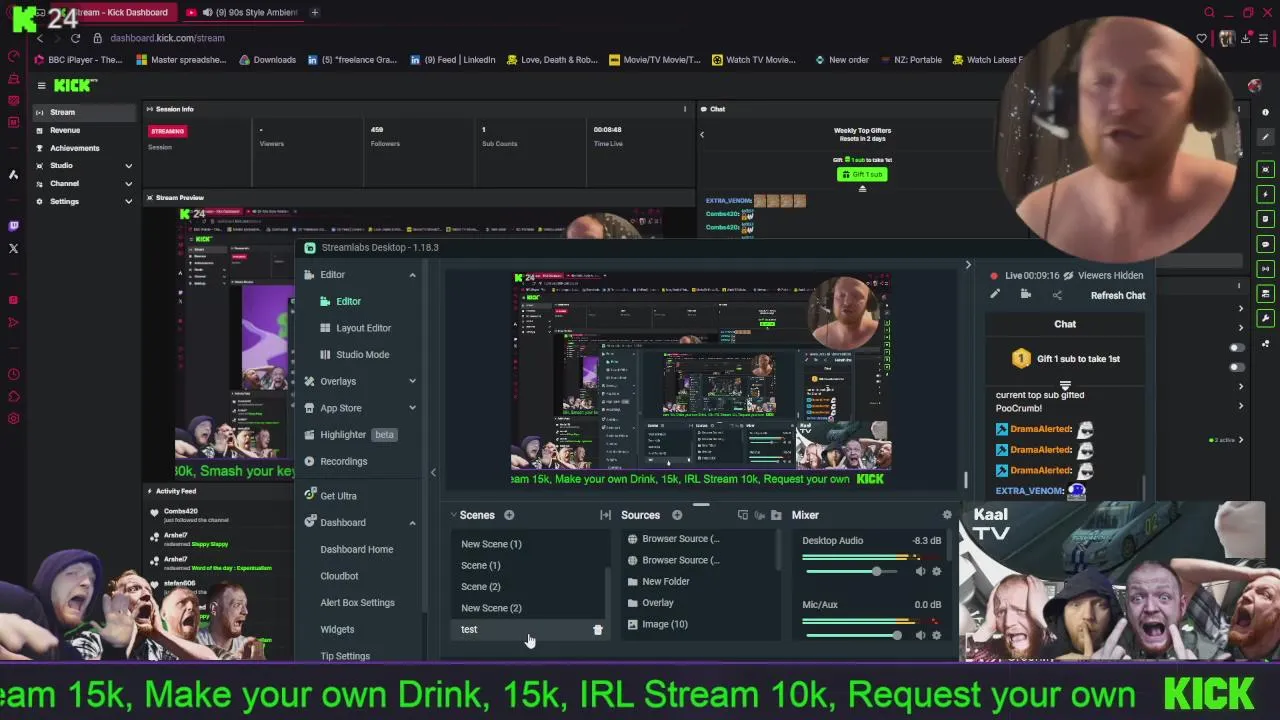
Task: Delete the test scene with the trash icon
Action: point(598,629)
